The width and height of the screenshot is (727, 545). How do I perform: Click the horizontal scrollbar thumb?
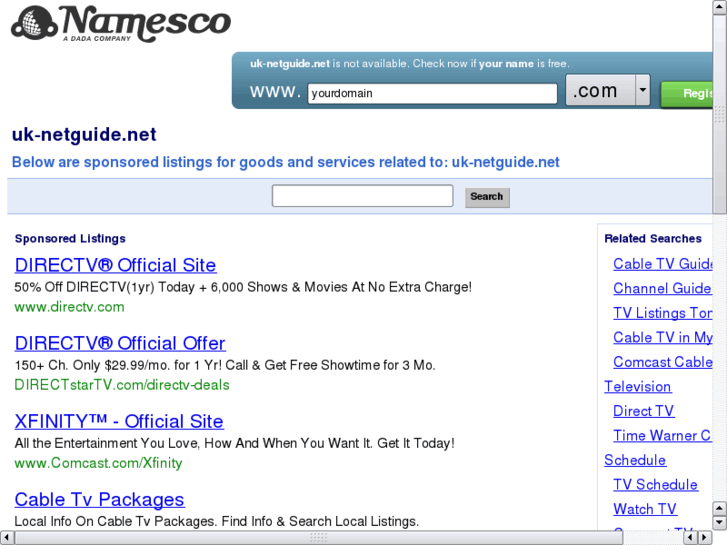pyautogui.click(x=319, y=538)
